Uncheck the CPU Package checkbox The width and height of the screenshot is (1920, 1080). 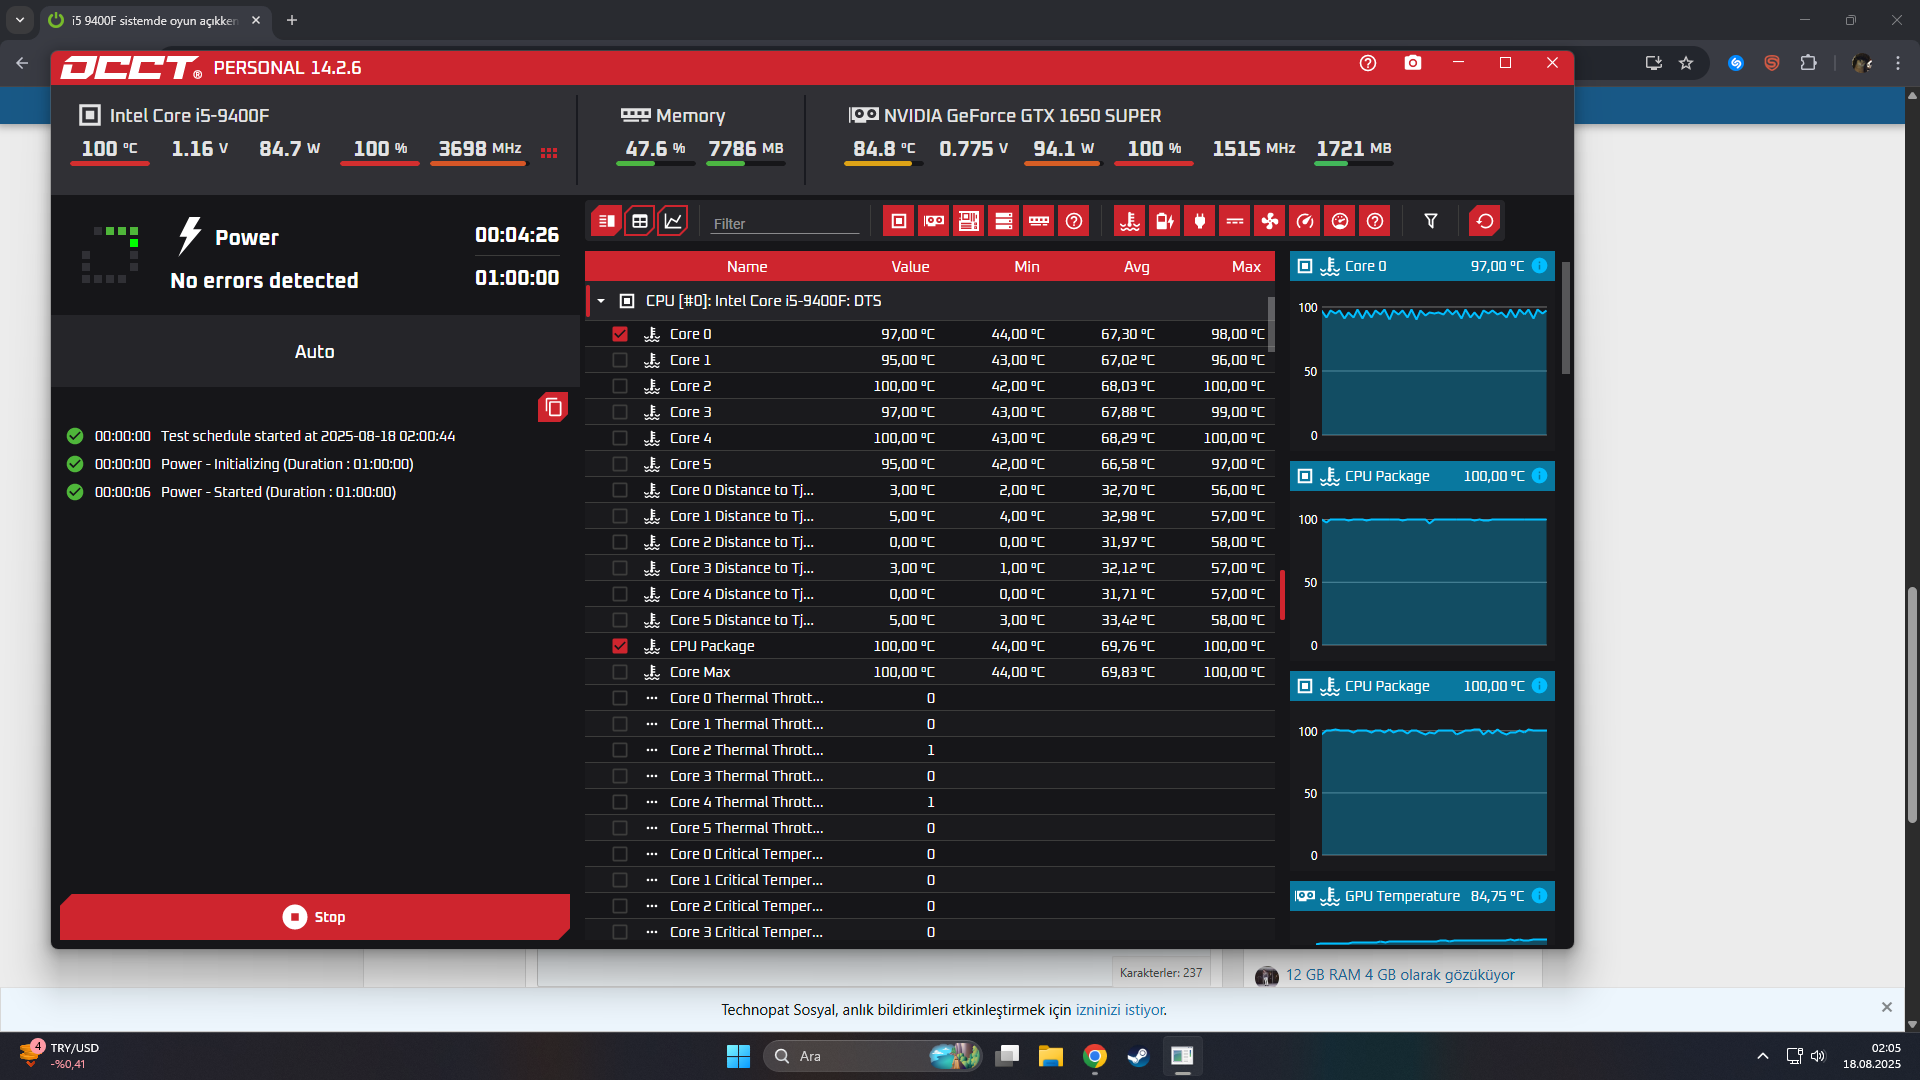pos(620,646)
